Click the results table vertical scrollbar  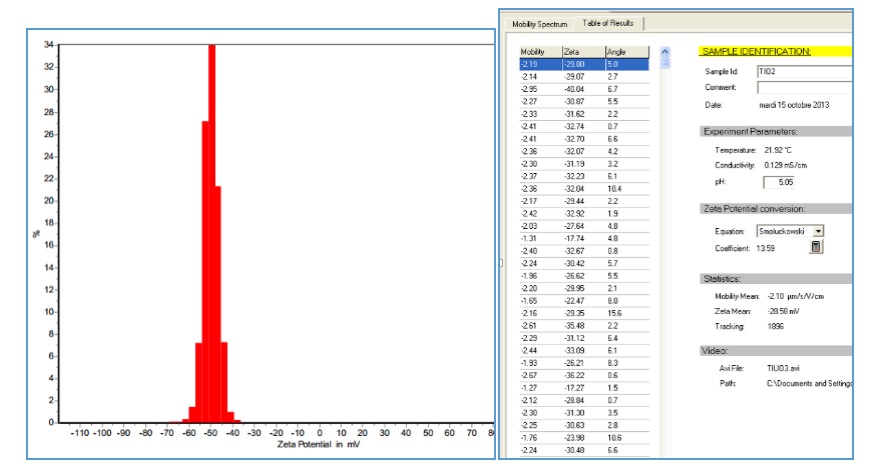pos(667,250)
